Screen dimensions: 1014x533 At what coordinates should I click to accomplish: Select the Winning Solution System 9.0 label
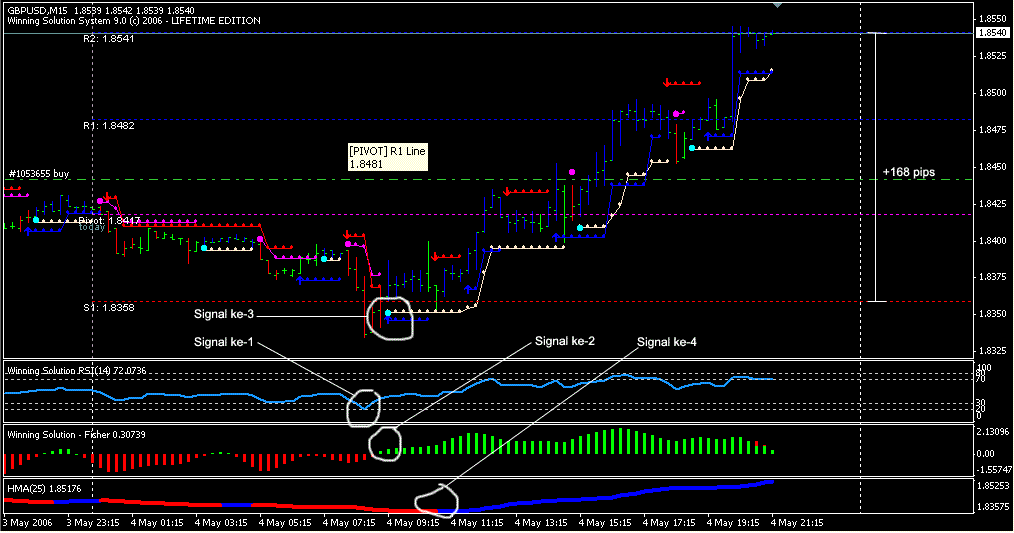(x=134, y=21)
